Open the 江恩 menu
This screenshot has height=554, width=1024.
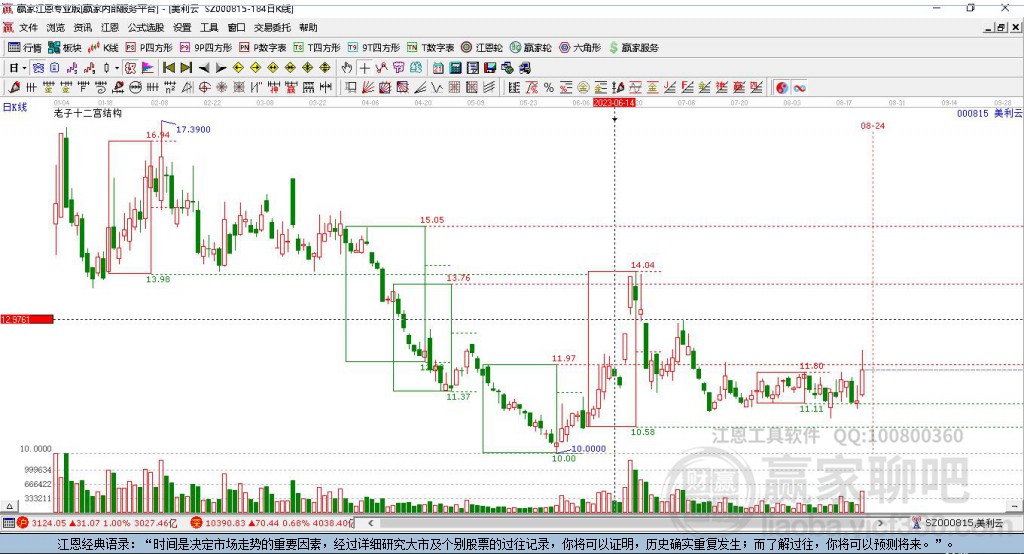click(x=110, y=27)
